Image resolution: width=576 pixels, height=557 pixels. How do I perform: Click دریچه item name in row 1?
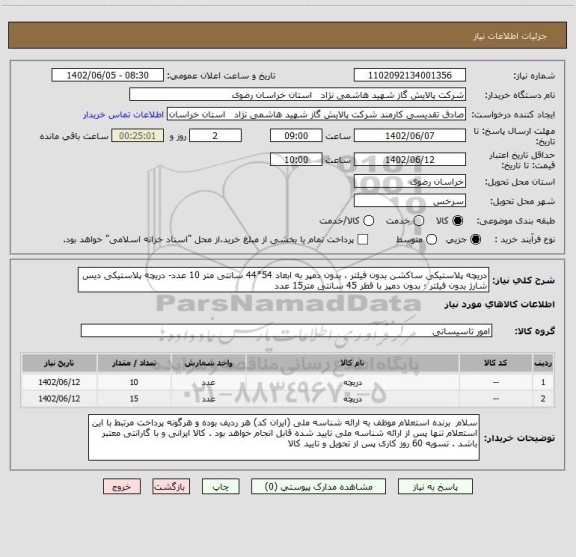click(352, 382)
